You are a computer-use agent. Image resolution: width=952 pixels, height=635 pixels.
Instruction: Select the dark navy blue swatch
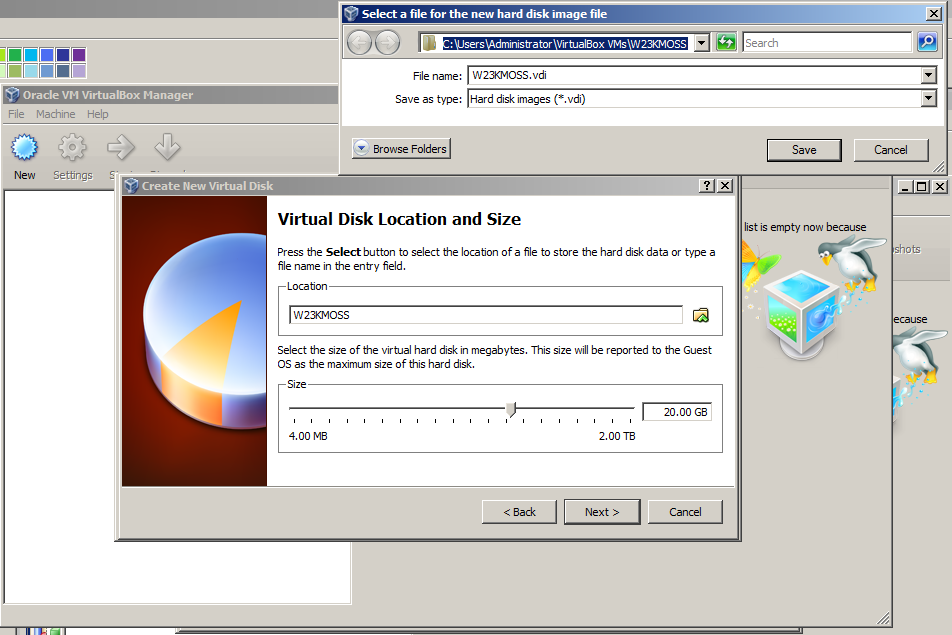tap(63, 55)
